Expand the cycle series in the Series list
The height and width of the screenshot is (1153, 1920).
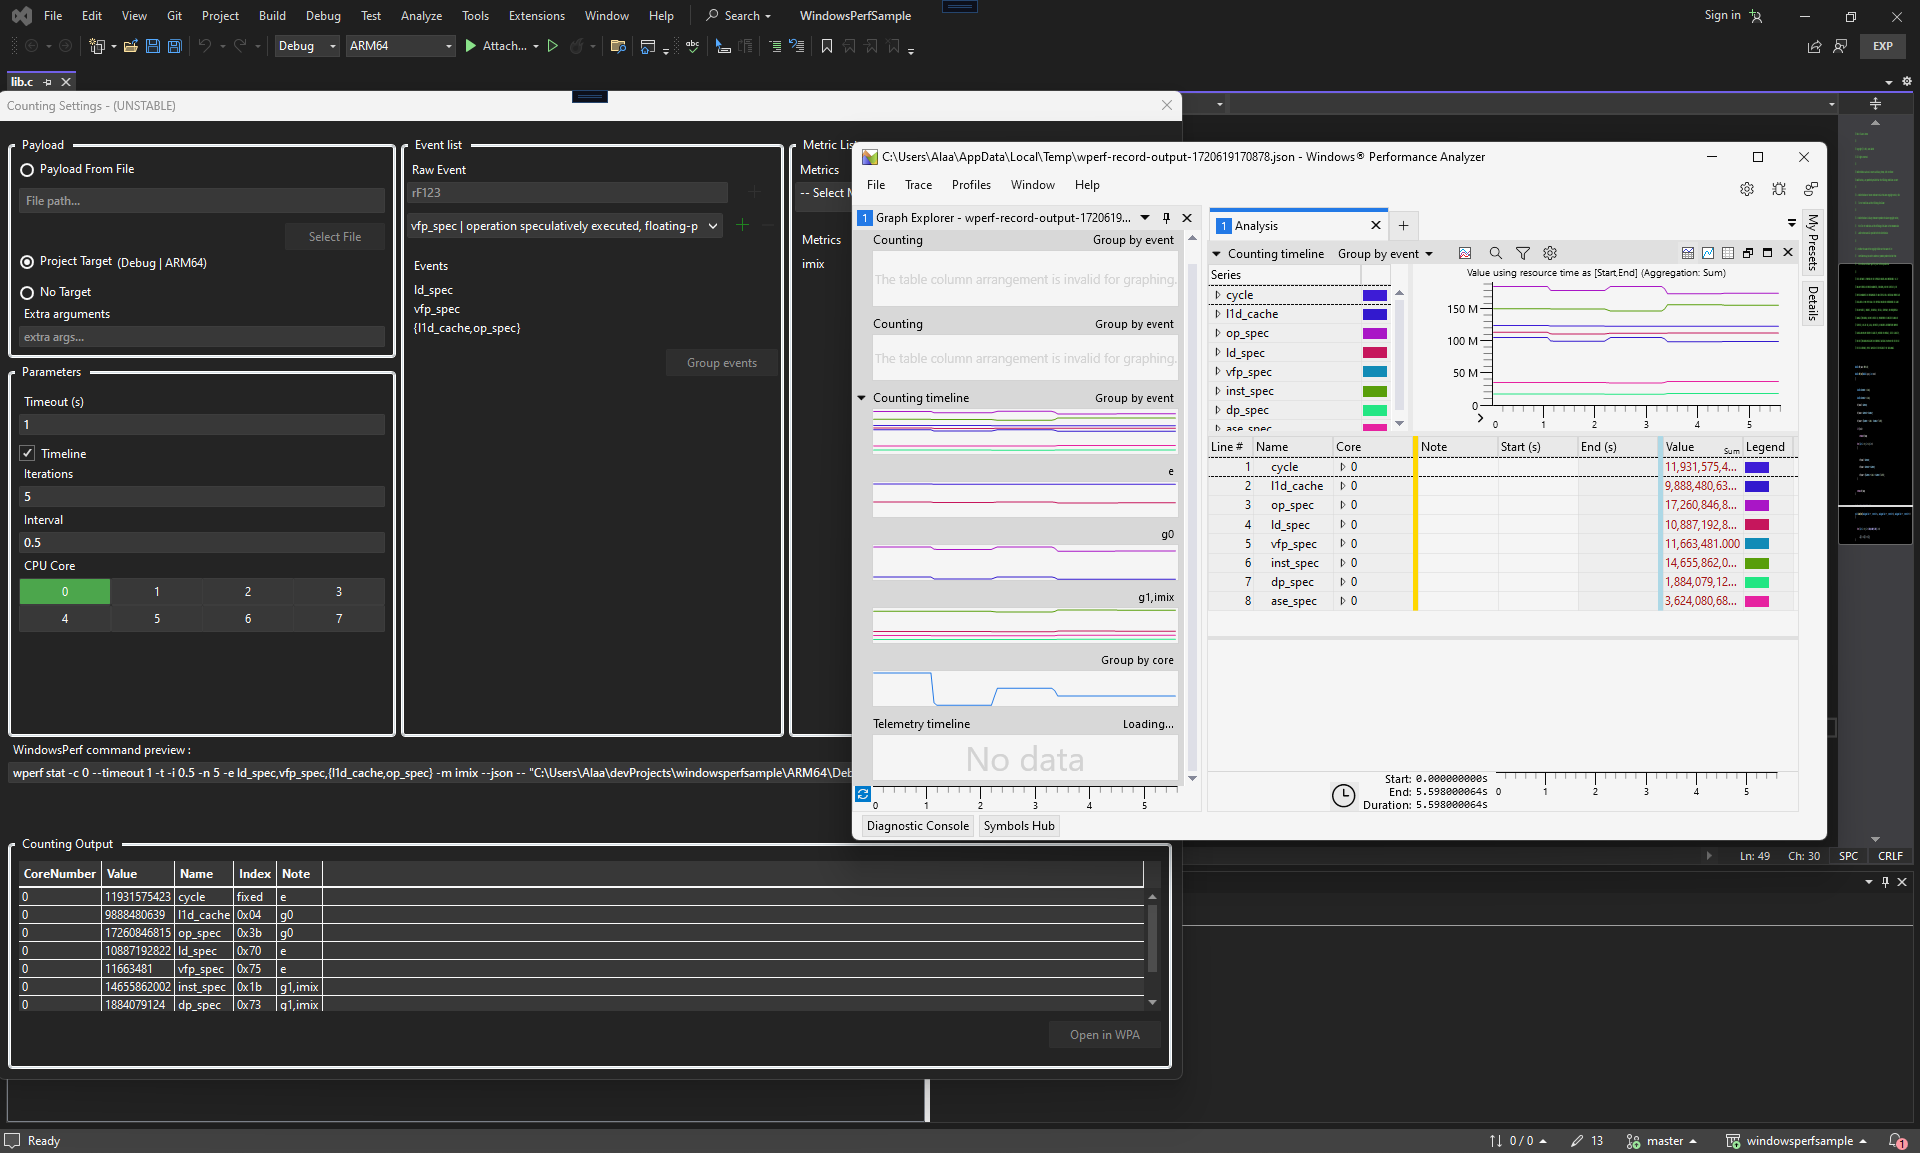tap(1217, 295)
